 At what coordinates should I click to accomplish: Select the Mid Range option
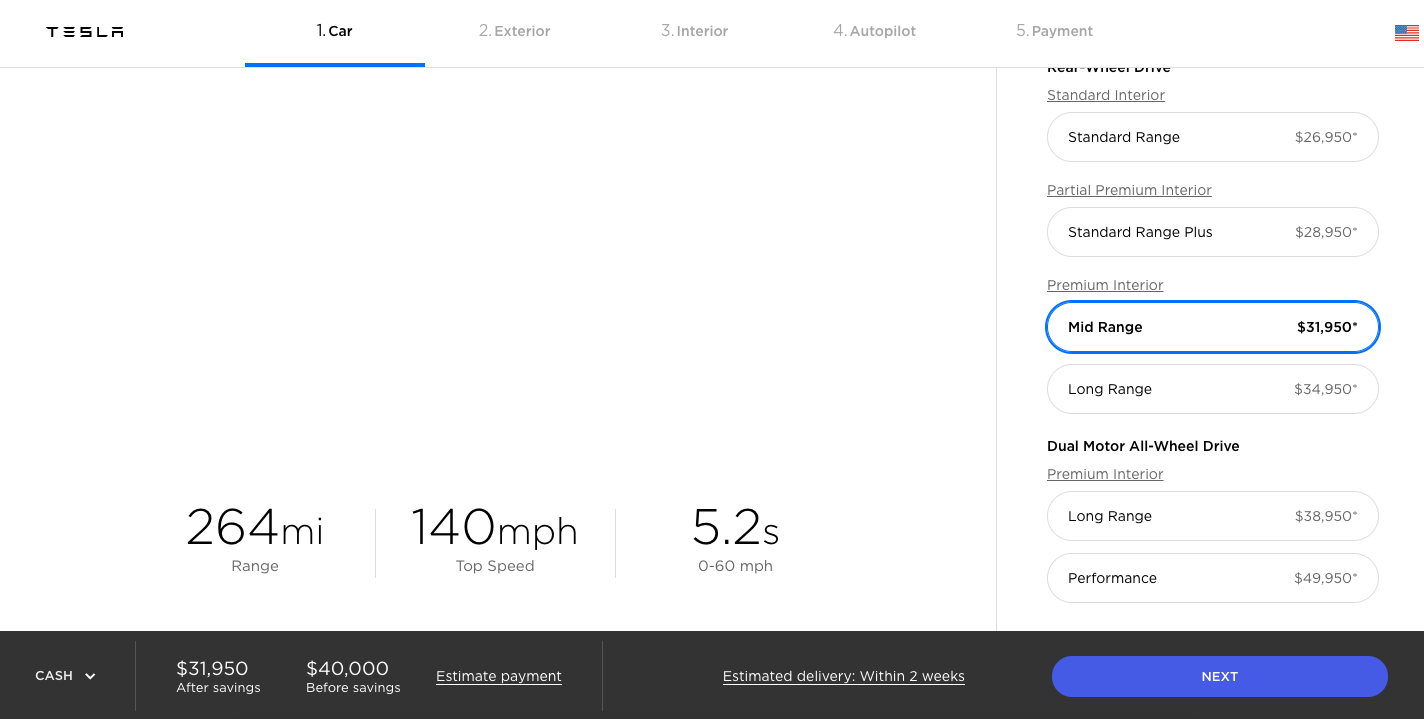[x=1212, y=327]
